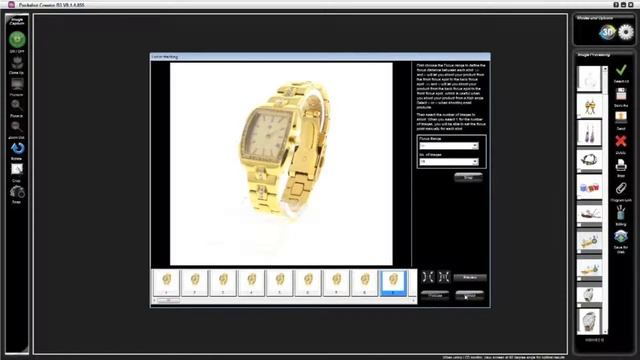
Task: Click the Snap camera icon in left panel
Action: (17, 192)
